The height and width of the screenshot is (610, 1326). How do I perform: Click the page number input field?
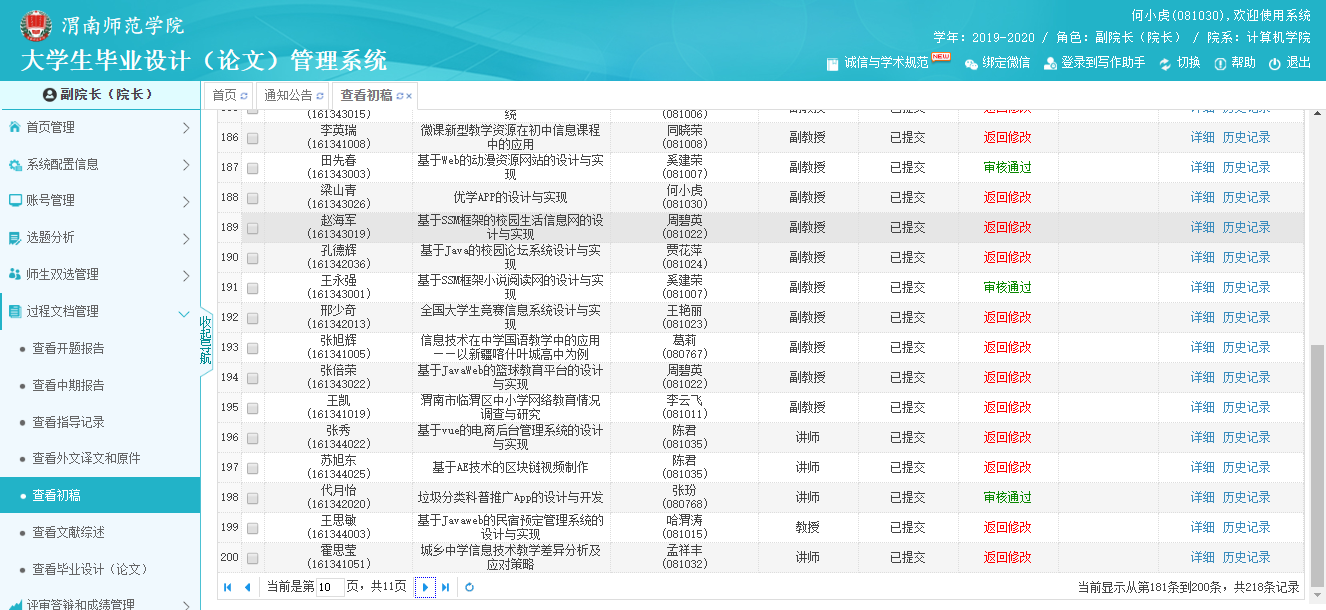[329, 587]
